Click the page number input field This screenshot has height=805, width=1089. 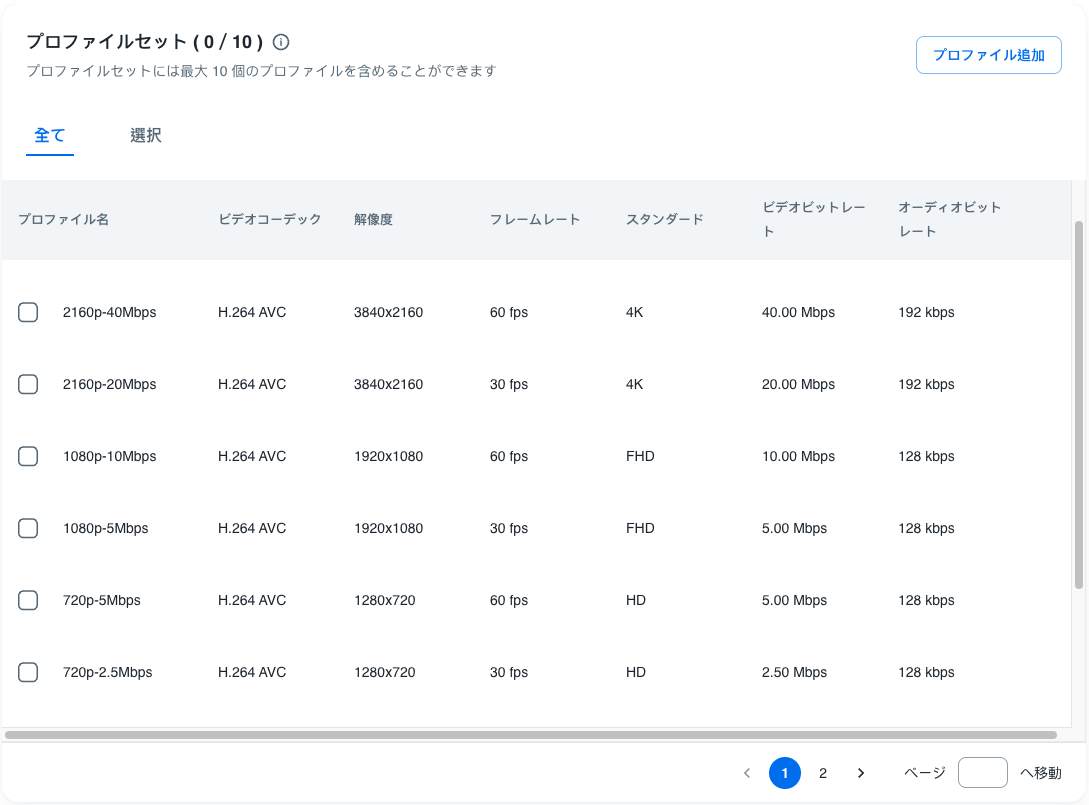982,773
